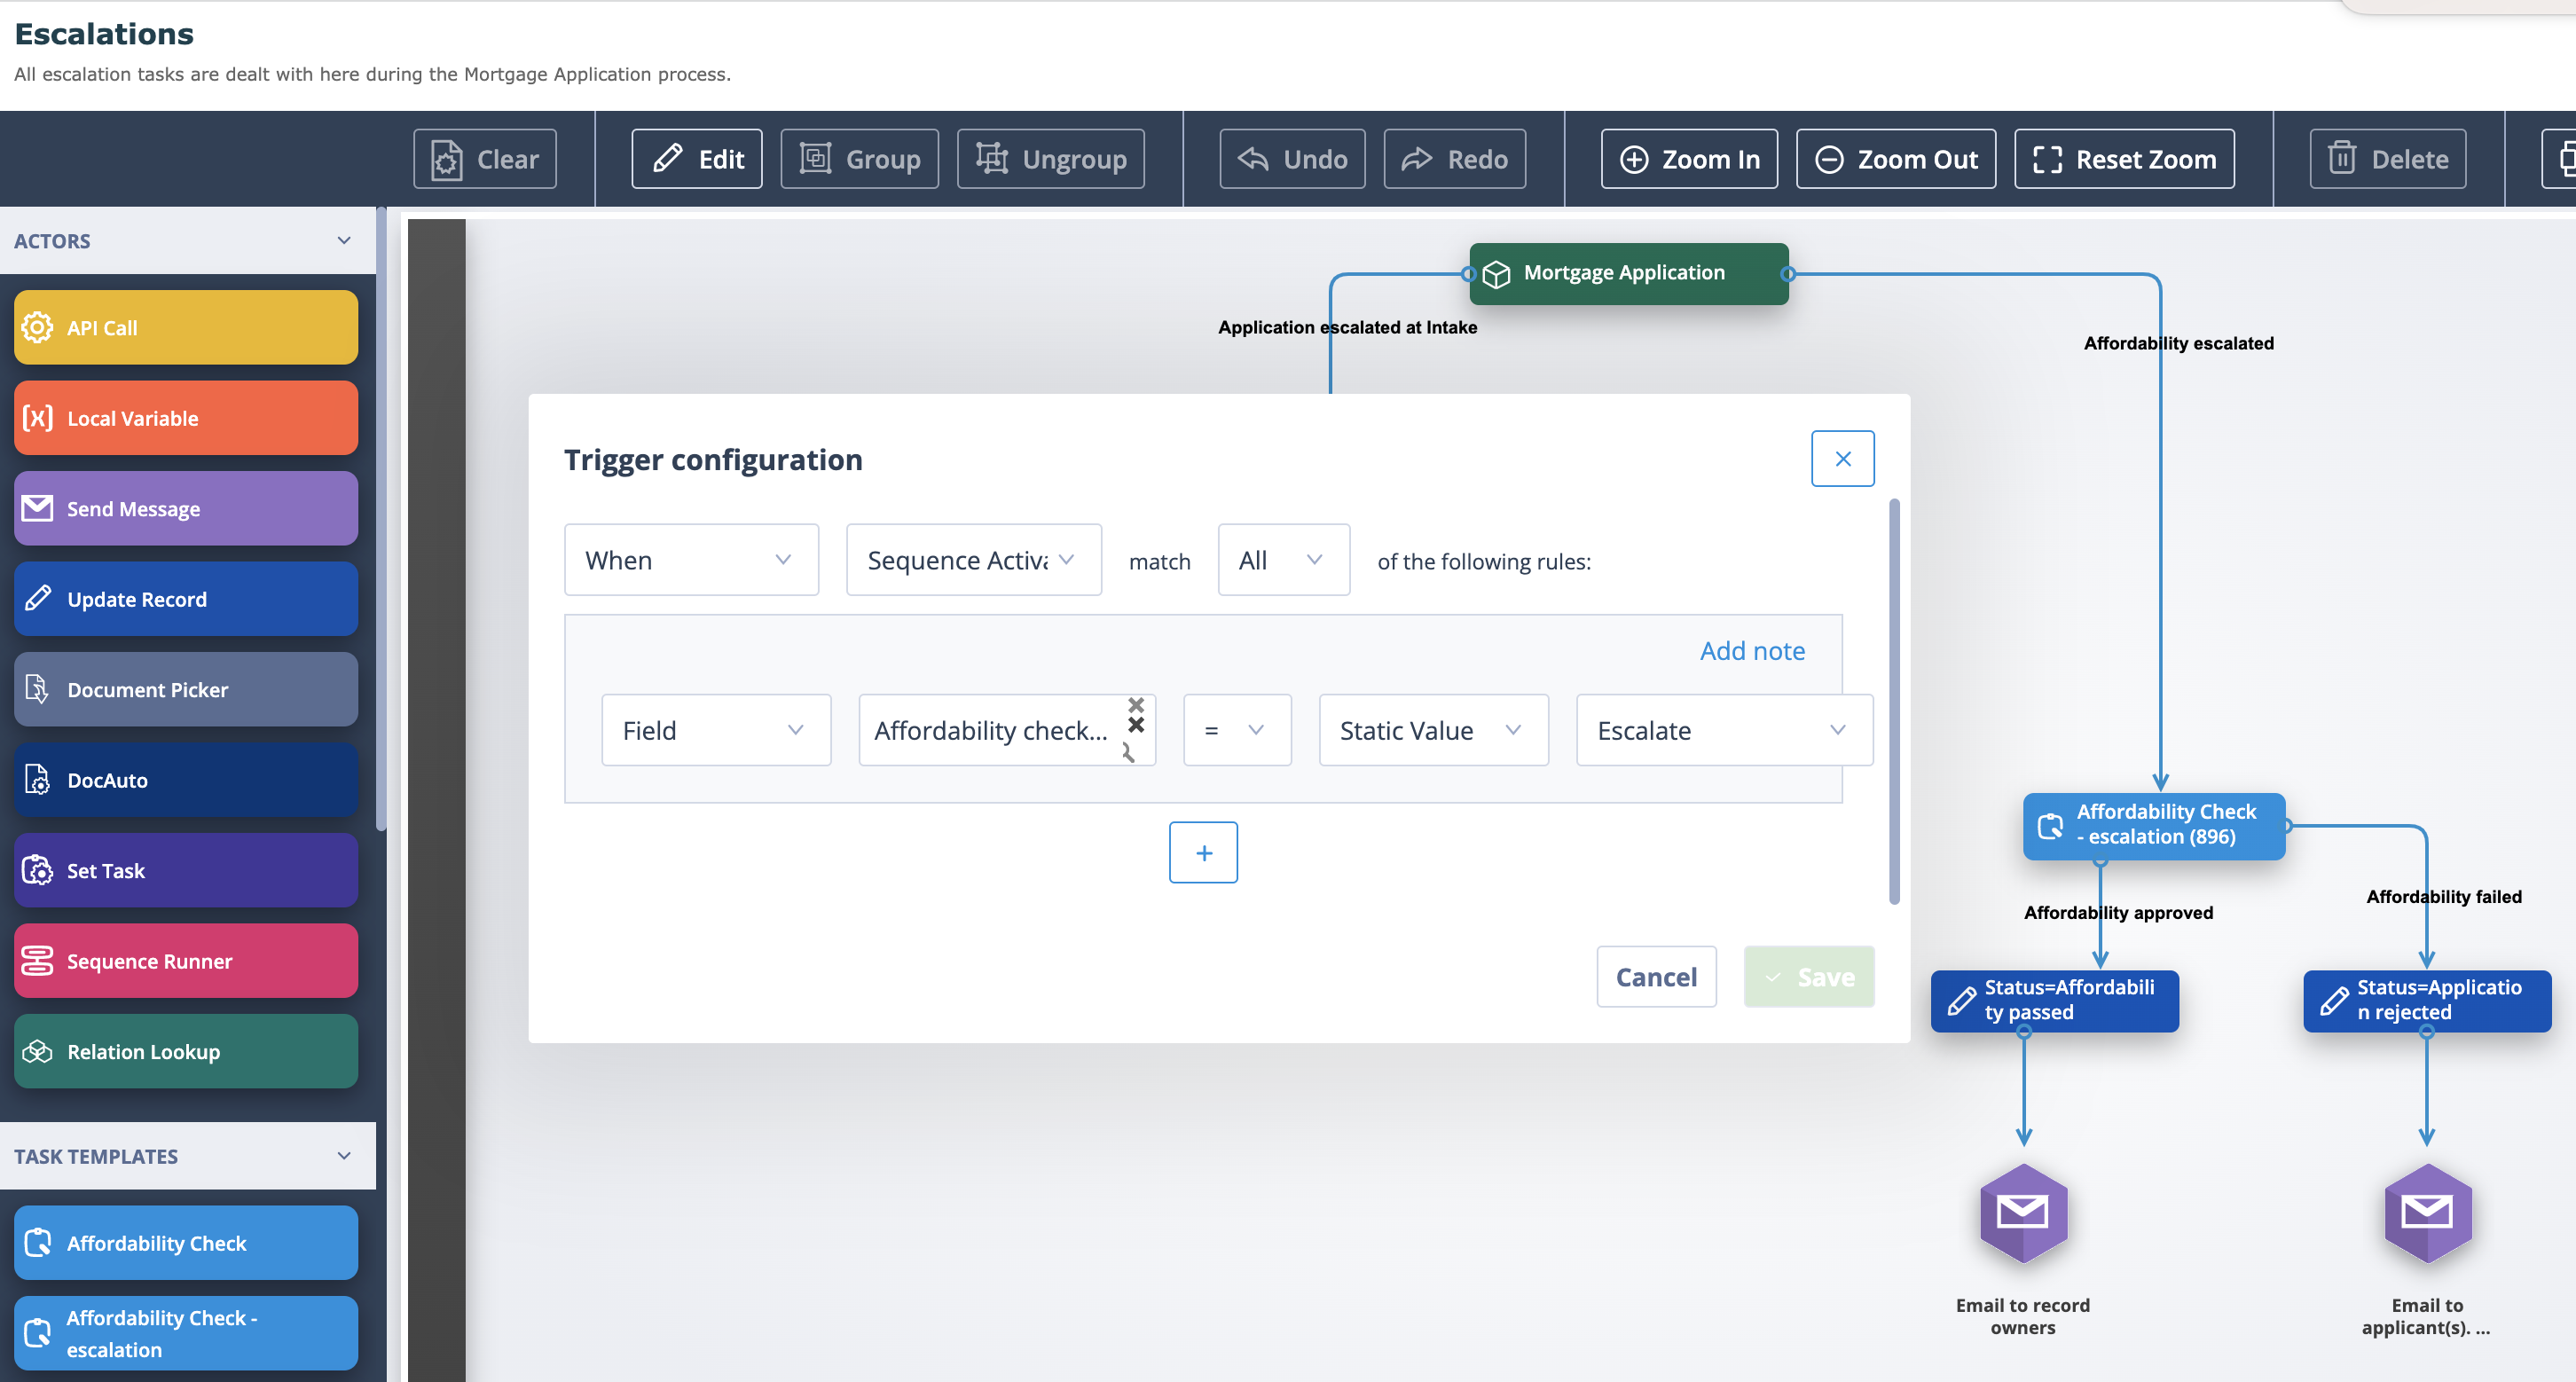Click Redo in the toolbar
Viewport: 2576px width, 1382px height.
[x=1455, y=159]
